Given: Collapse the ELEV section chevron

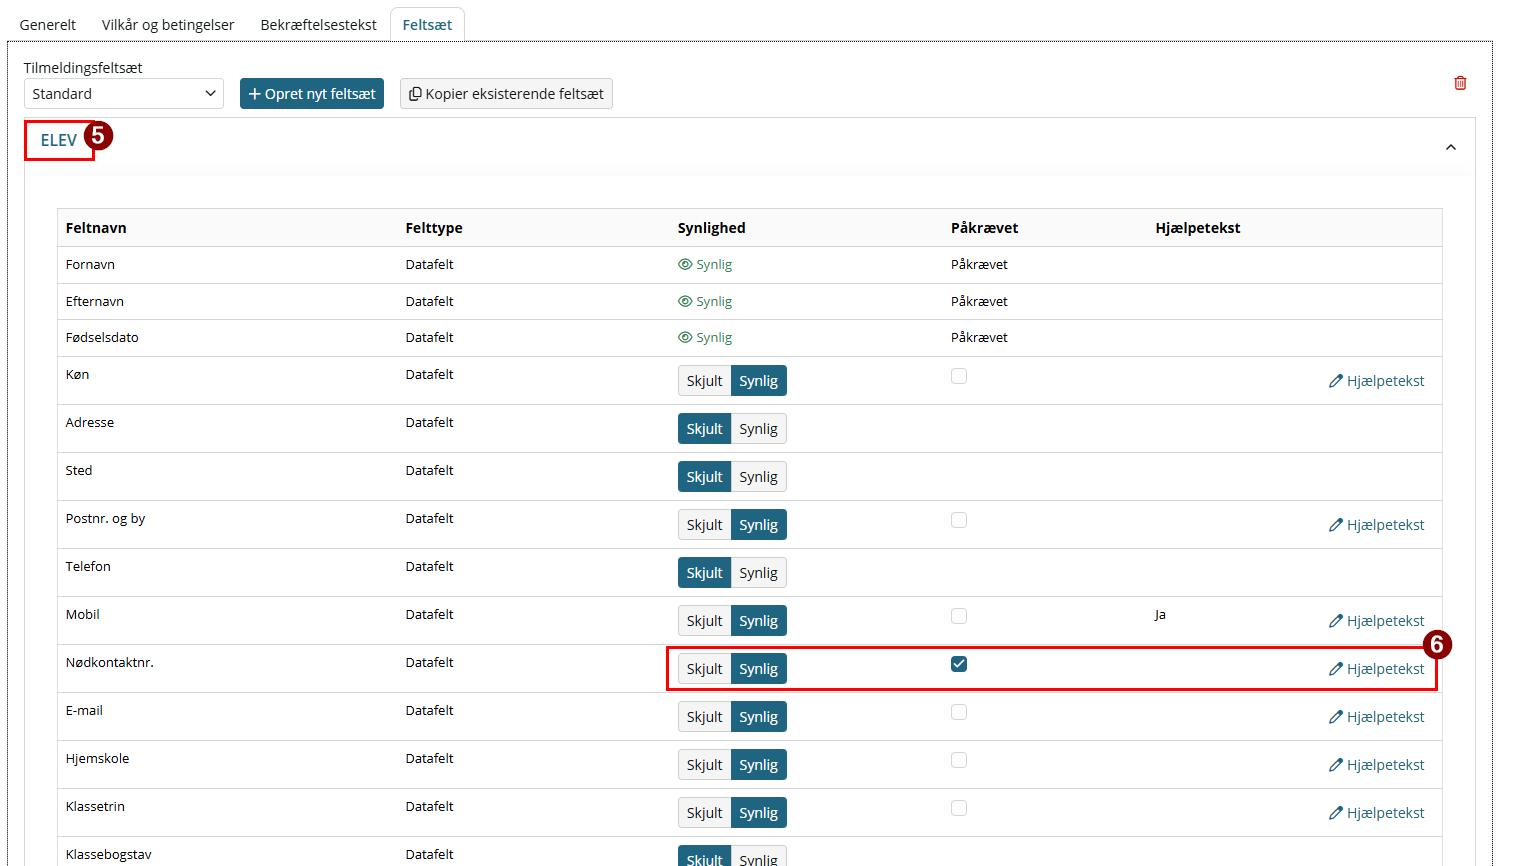Looking at the screenshot, I should tap(1451, 147).
